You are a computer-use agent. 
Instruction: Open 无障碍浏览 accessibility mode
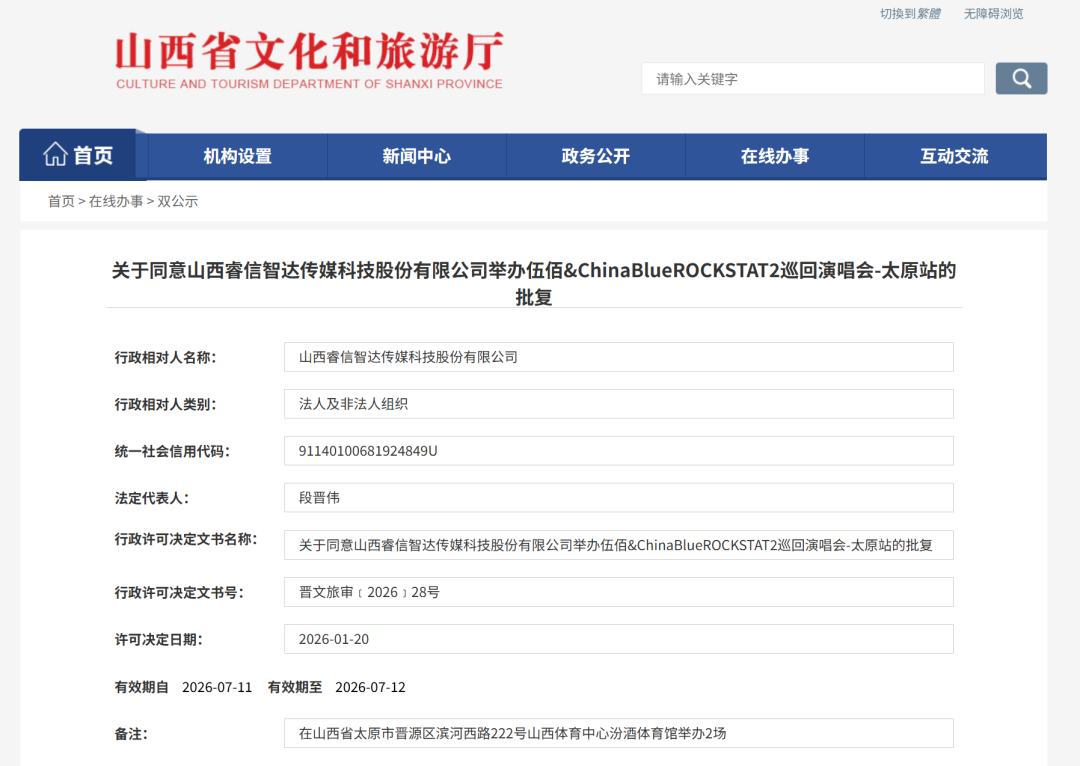(x=993, y=14)
